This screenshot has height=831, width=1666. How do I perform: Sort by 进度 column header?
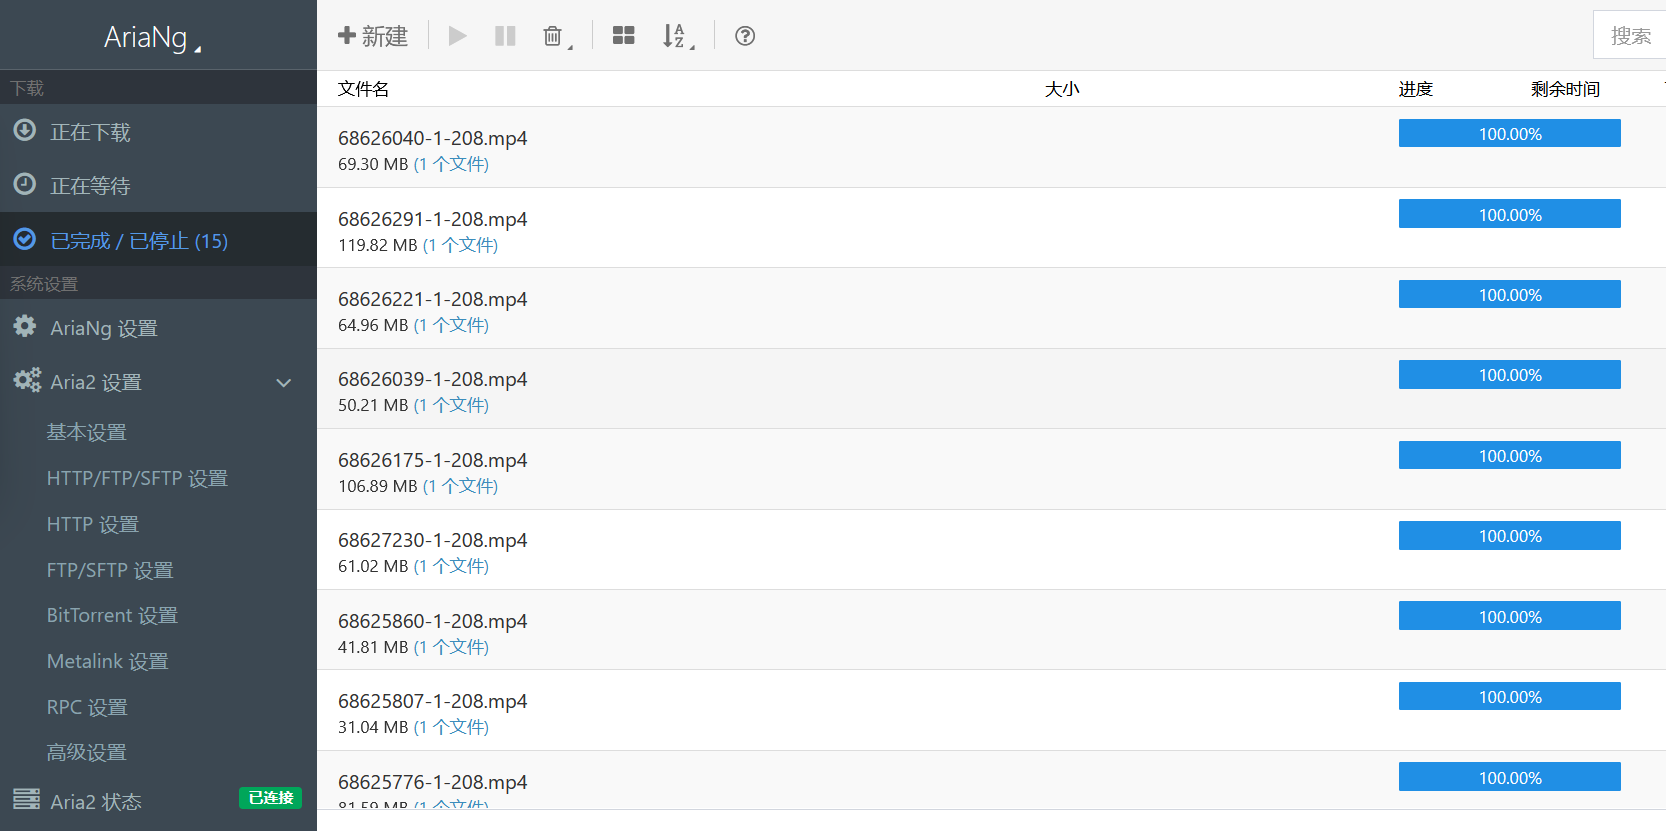1416,89
